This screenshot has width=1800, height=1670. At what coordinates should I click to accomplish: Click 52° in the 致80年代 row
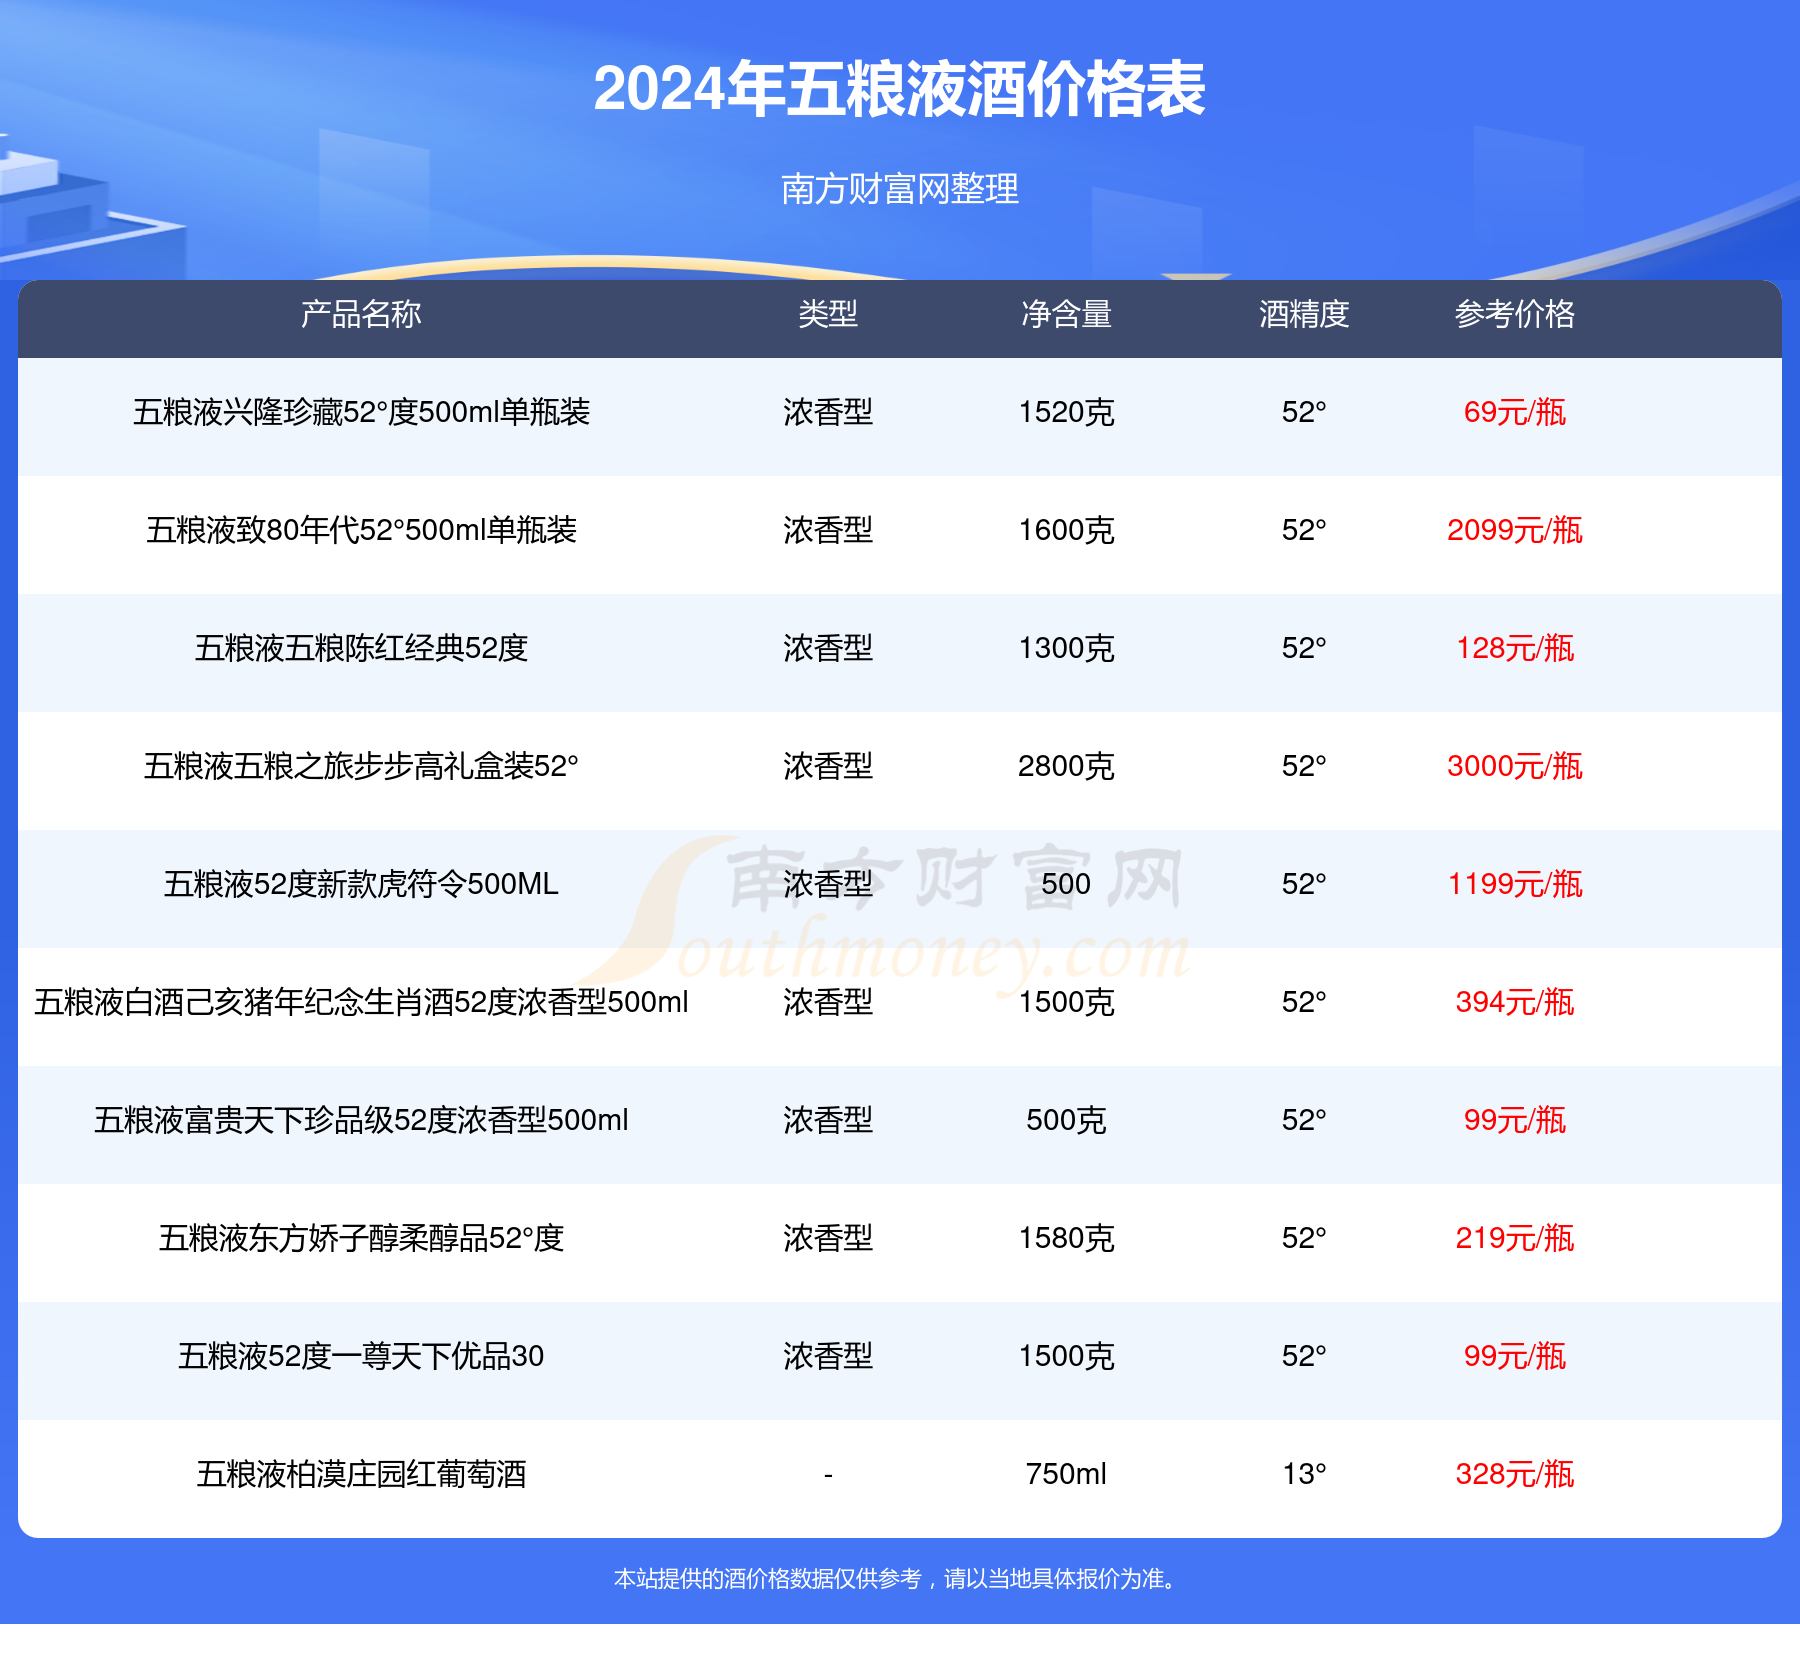coord(1304,530)
